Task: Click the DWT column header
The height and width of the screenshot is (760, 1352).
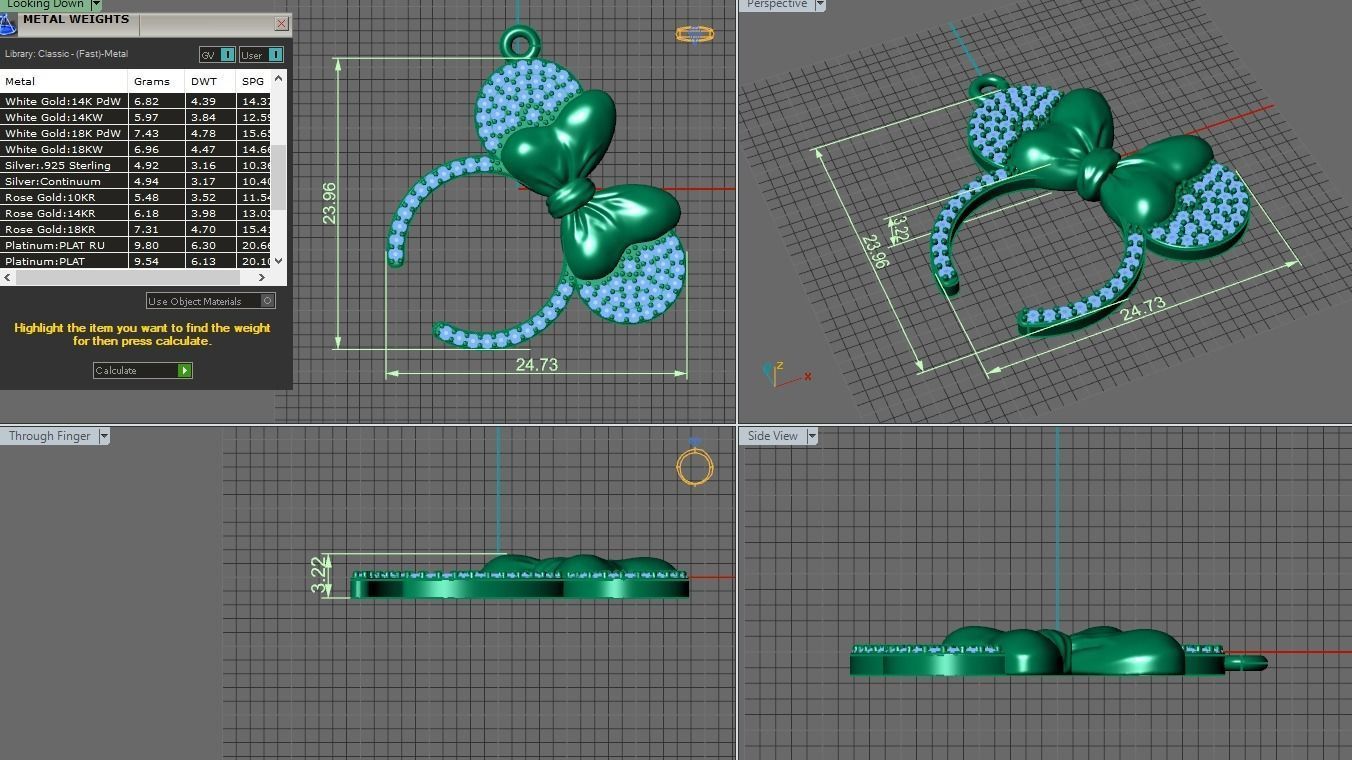Action: tap(211, 81)
